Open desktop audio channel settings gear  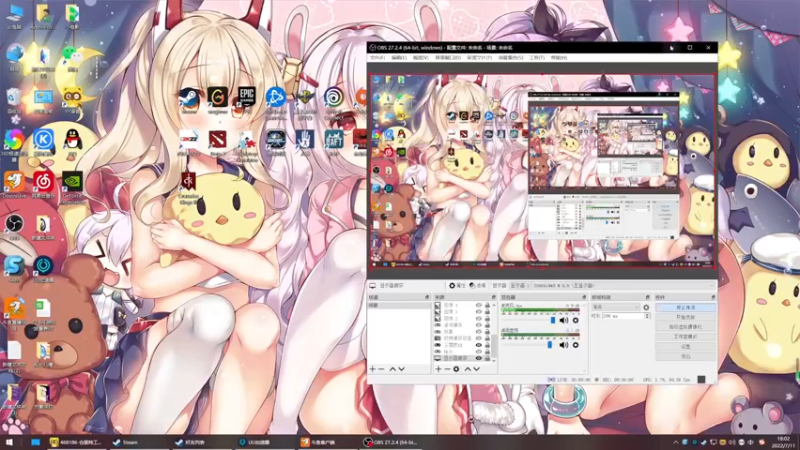point(576,345)
